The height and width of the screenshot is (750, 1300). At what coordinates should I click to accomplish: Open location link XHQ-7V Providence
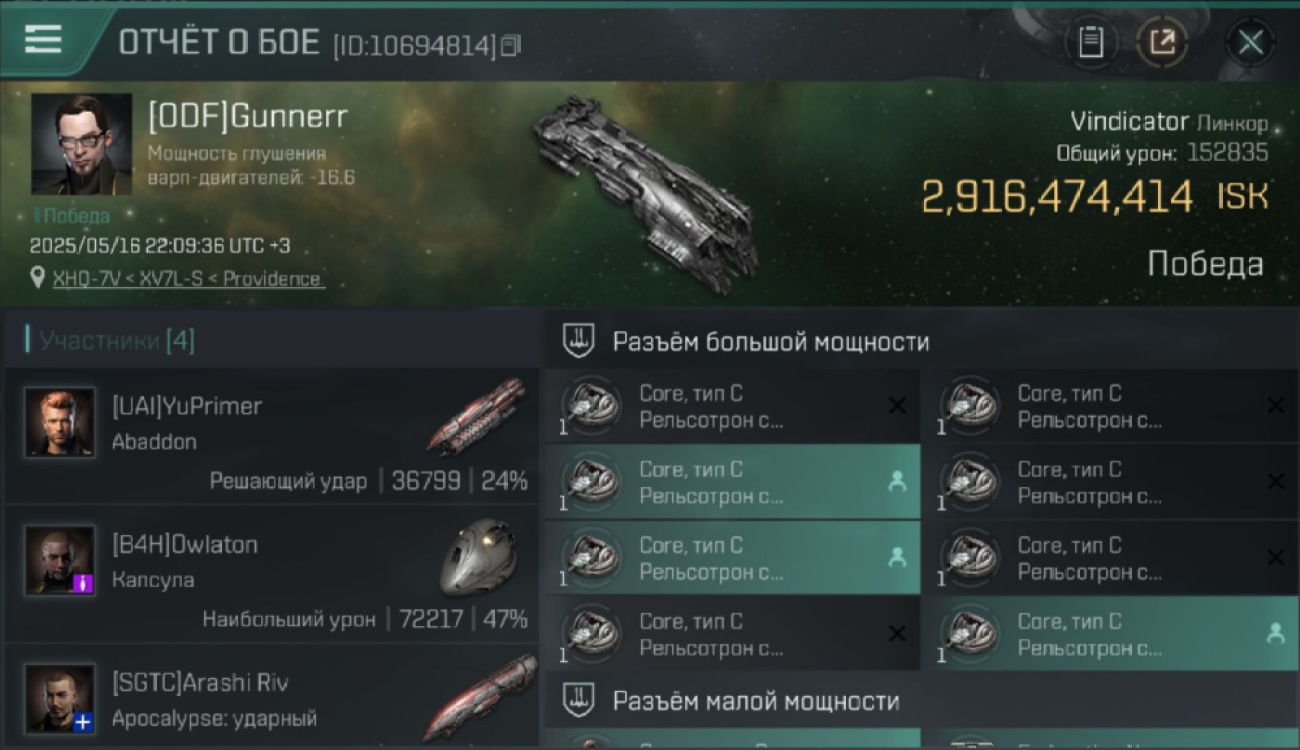[188, 279]
